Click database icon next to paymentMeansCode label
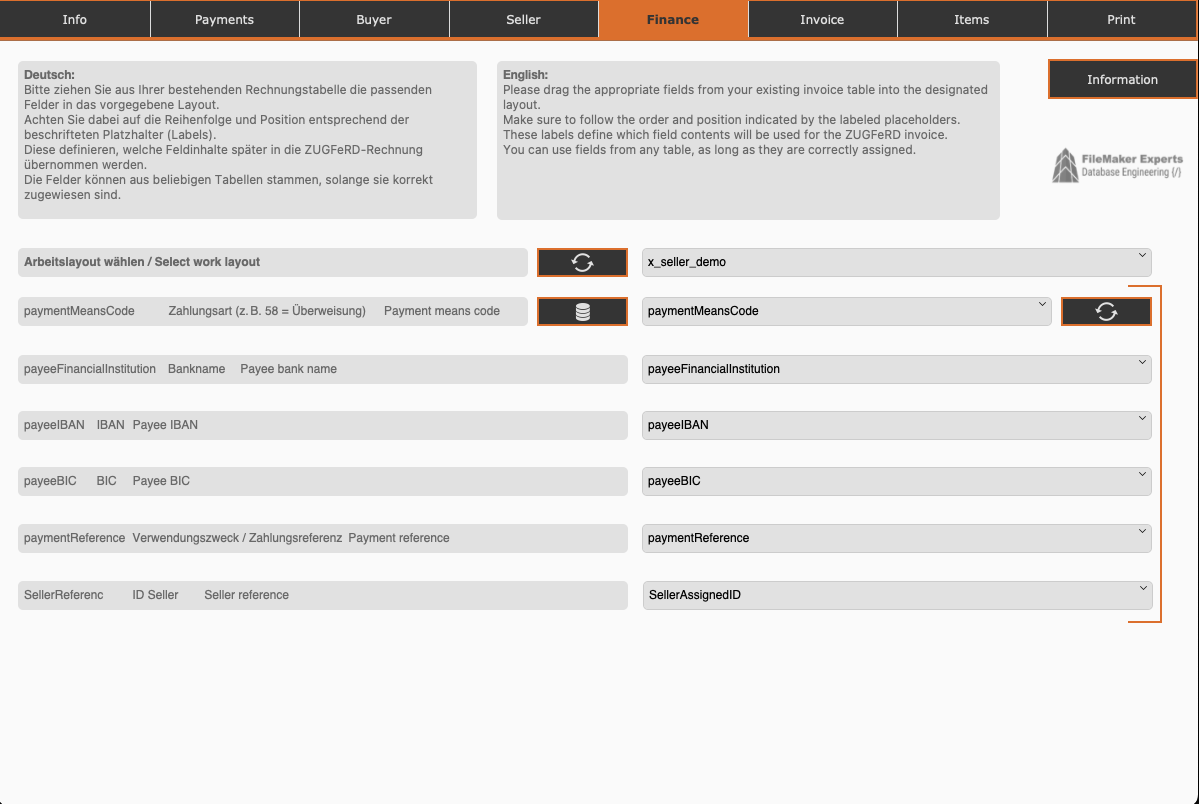This screenshot has height=804, width=1199. click(582, 312)
